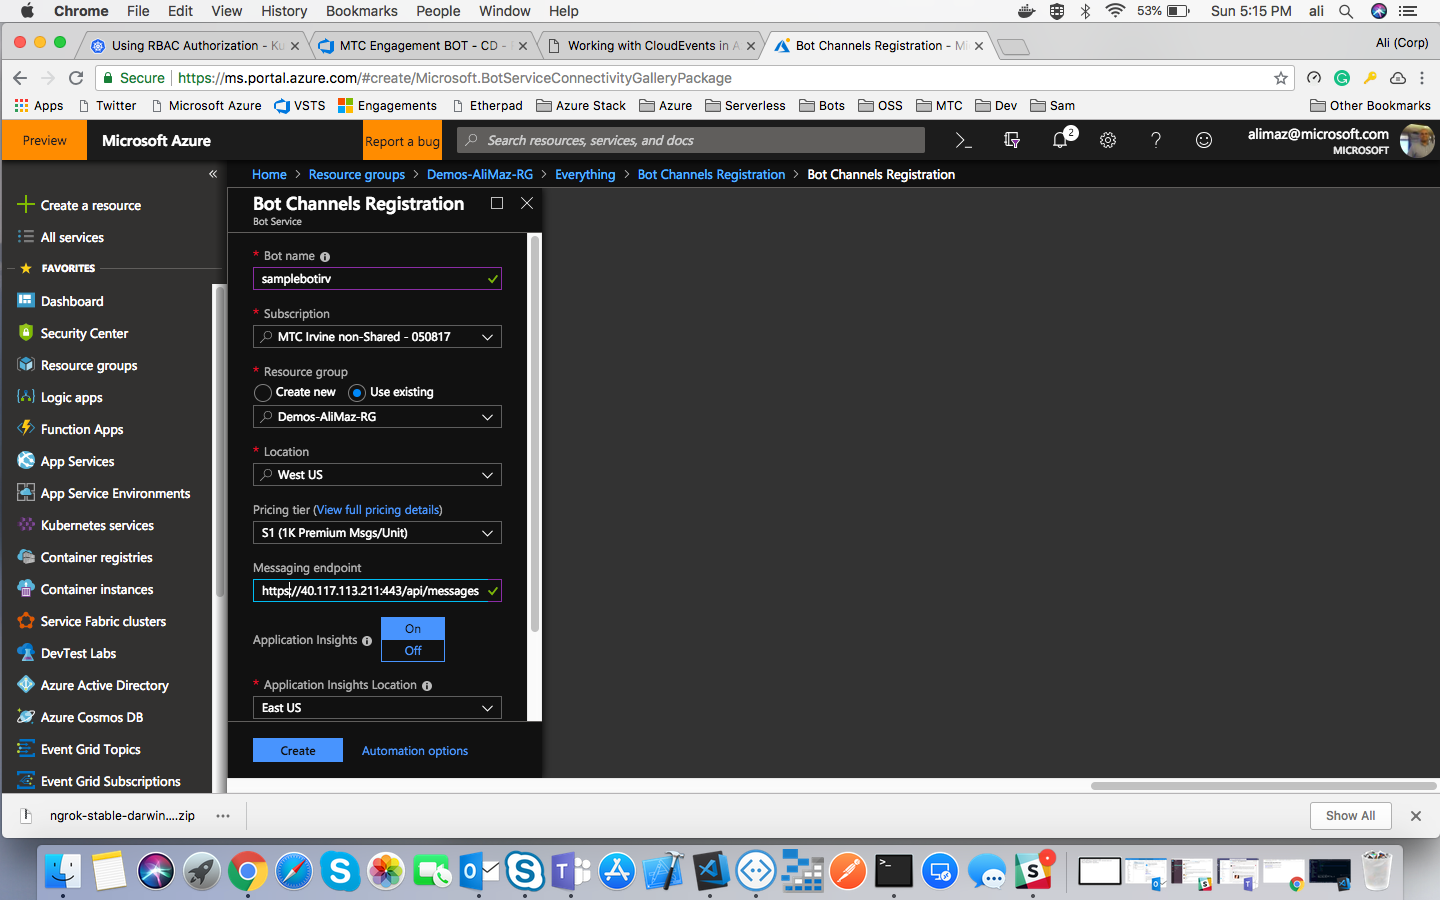Open App Services in sidebar
This screenshot has height=900, width=1440.
coord(77,461)
